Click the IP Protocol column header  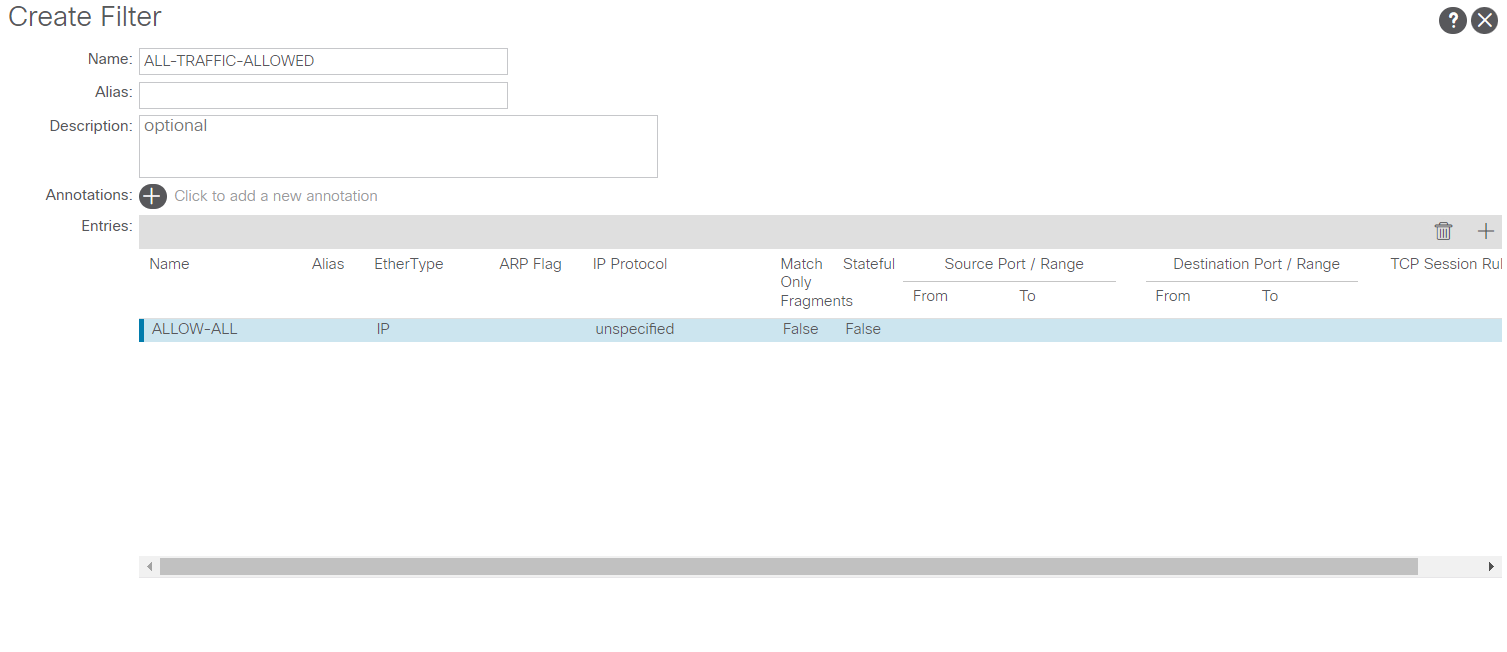[x=630, y=264]
